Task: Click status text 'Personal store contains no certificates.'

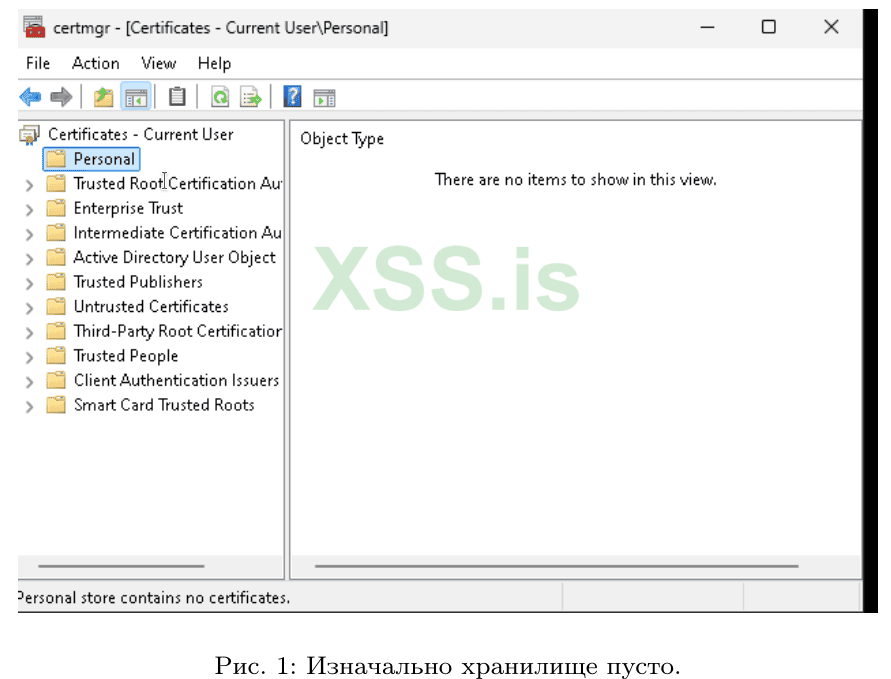Action: (x=153, y=597)
